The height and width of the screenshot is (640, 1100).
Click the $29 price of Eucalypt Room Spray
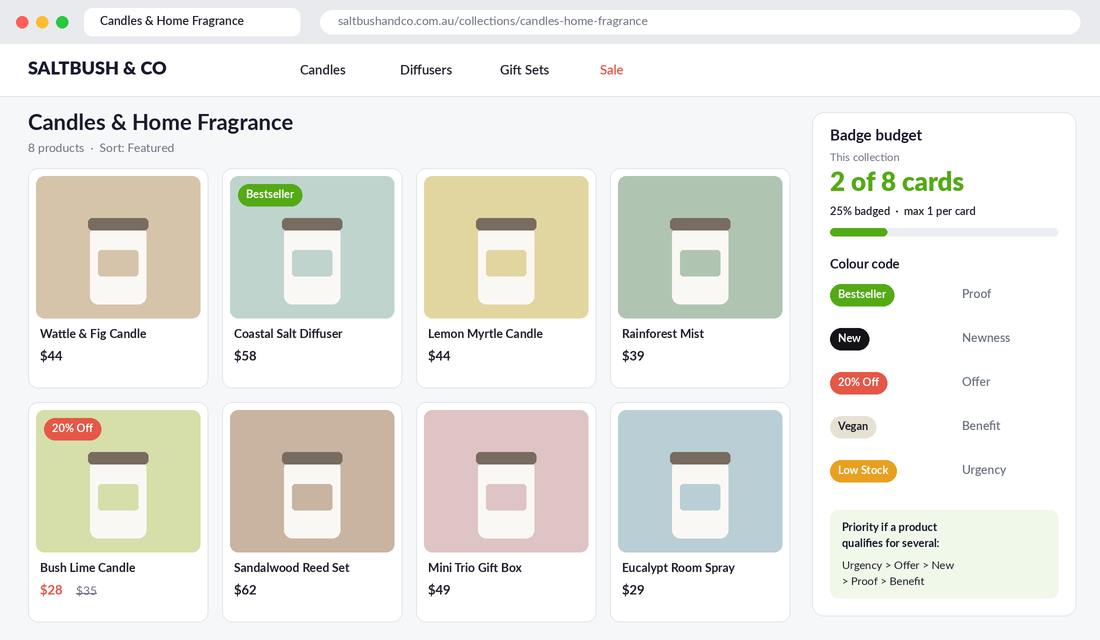pos(633,590)
